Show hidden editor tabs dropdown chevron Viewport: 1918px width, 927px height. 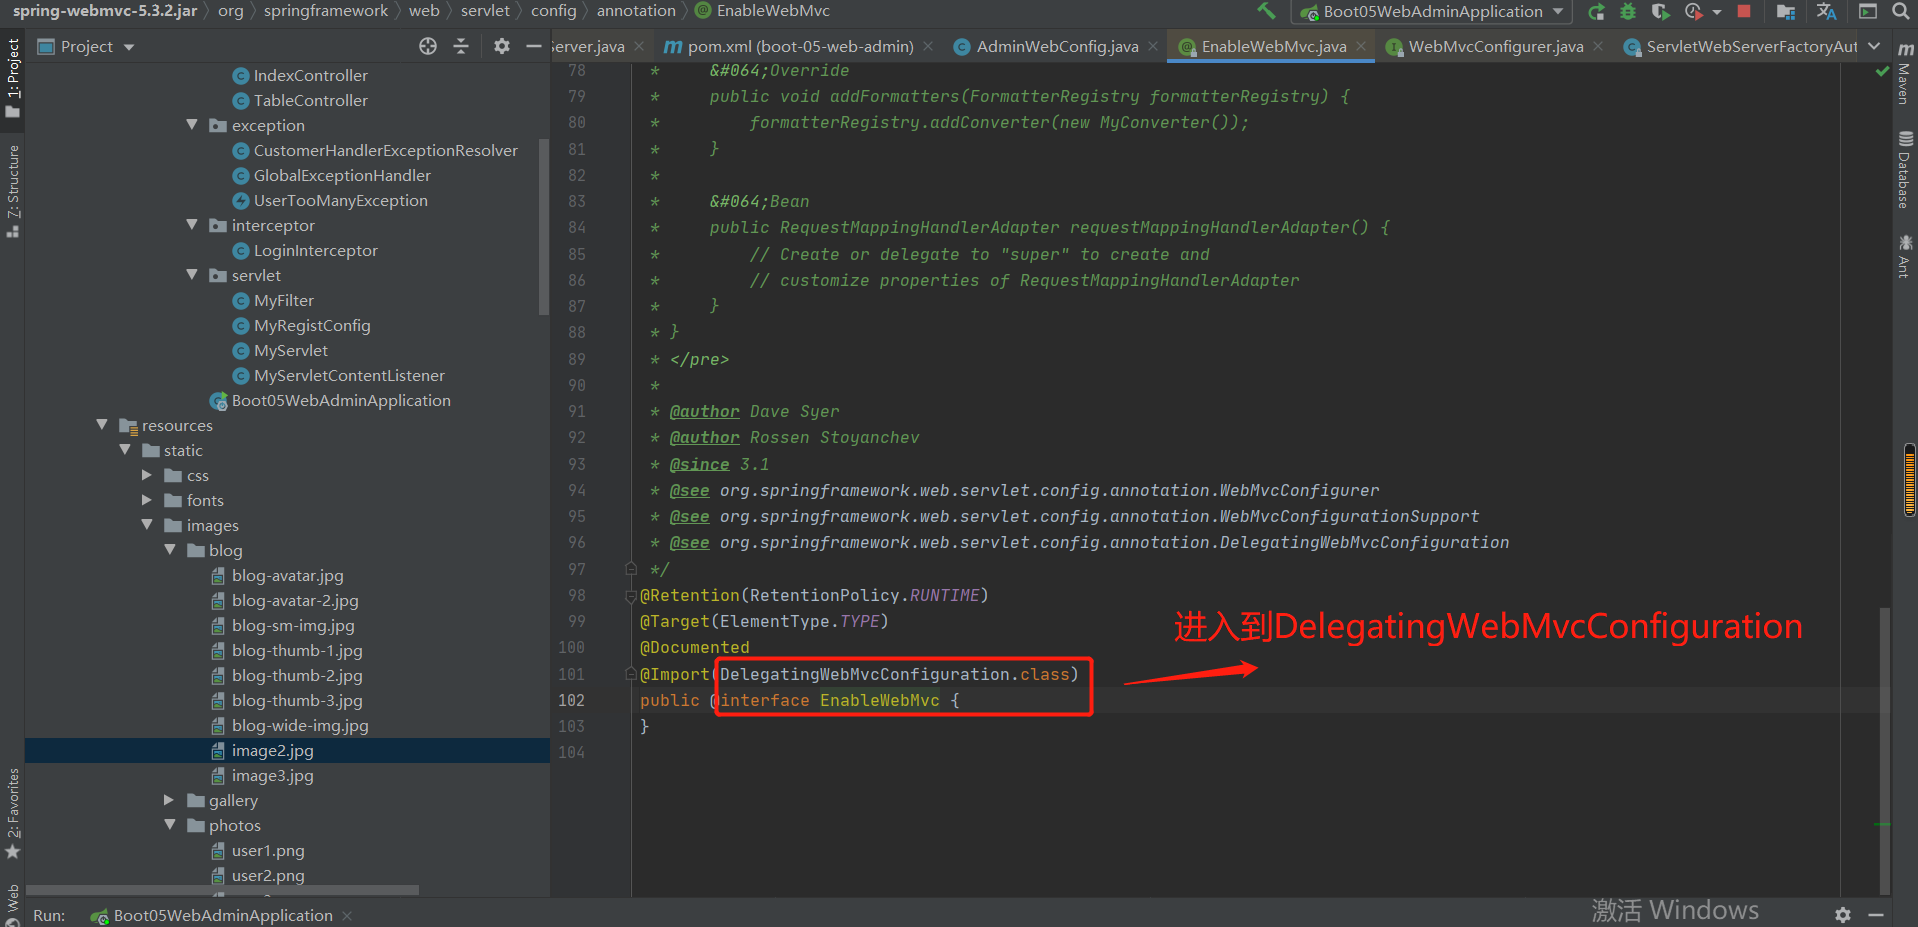coord(1874,46)
